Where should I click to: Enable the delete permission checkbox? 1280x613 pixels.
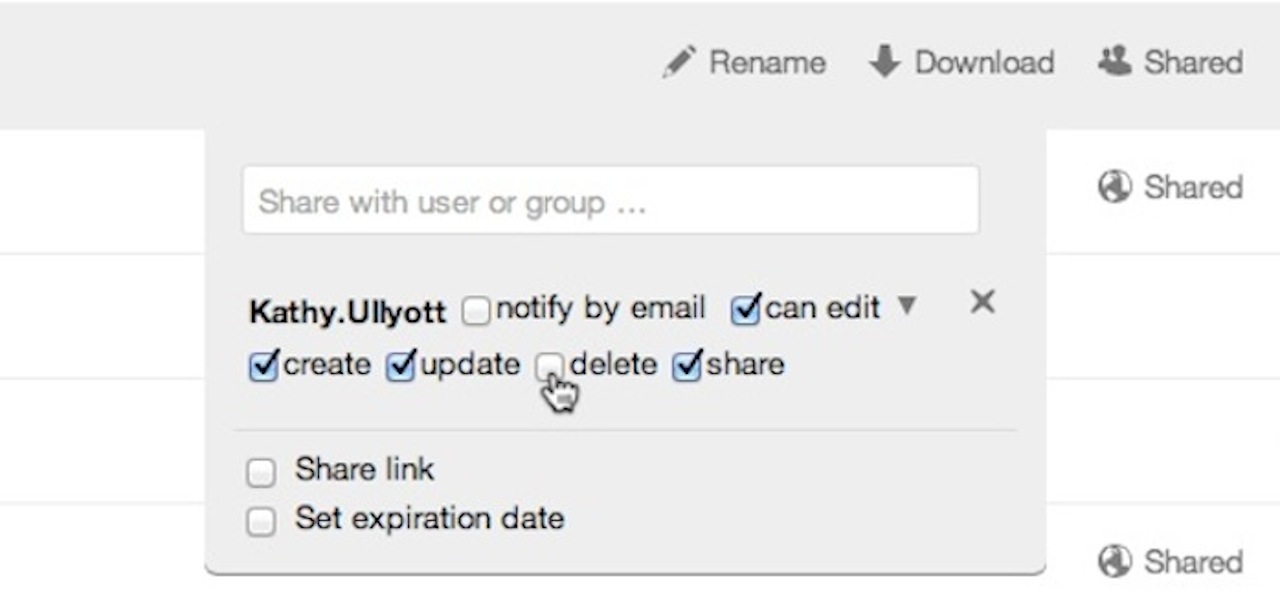click(548, 367)
